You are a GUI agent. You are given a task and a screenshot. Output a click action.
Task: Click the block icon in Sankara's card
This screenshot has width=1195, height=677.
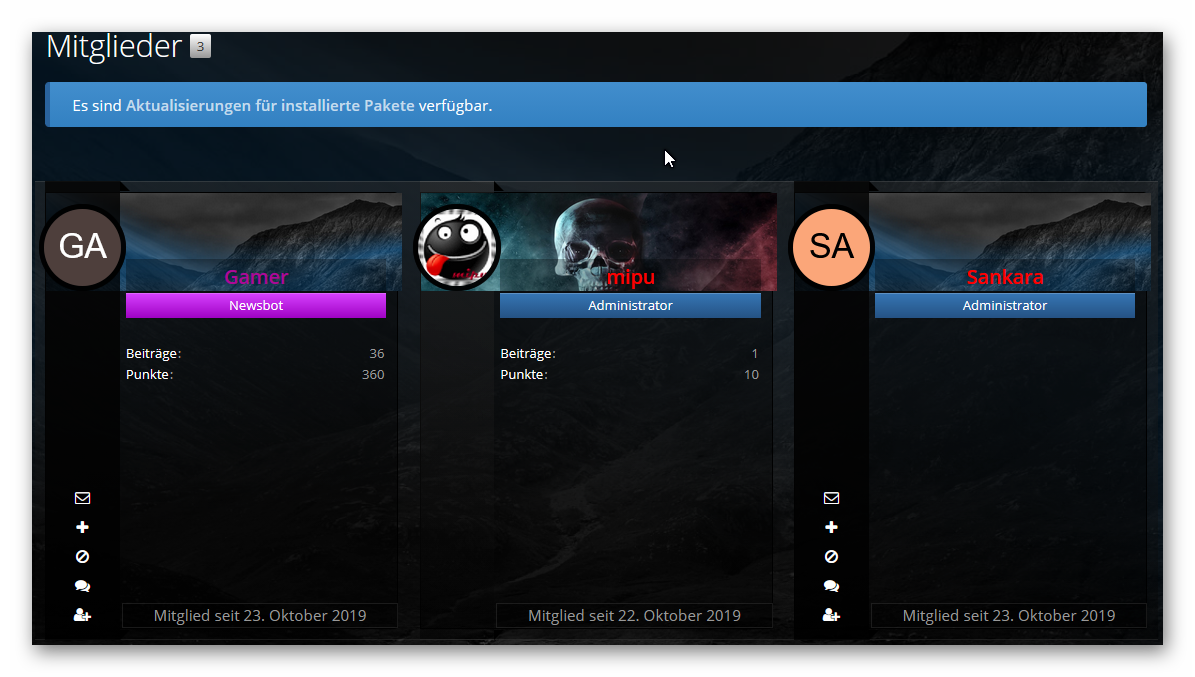coord(831,557)
